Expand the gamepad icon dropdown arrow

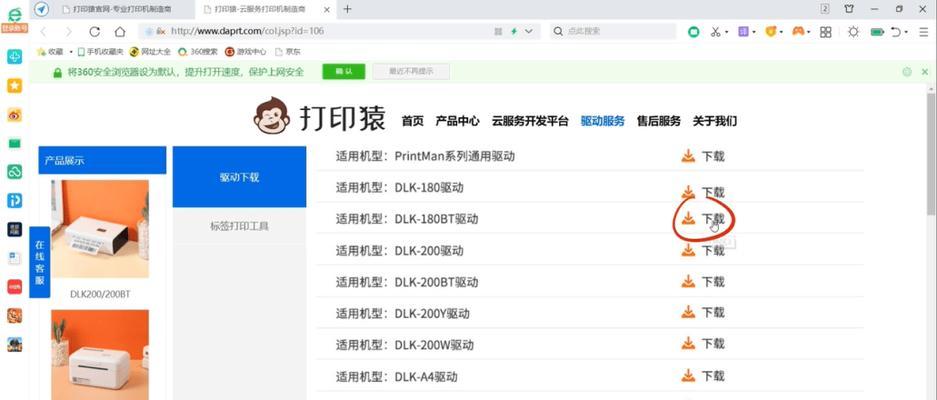click(x=810, y=32)
